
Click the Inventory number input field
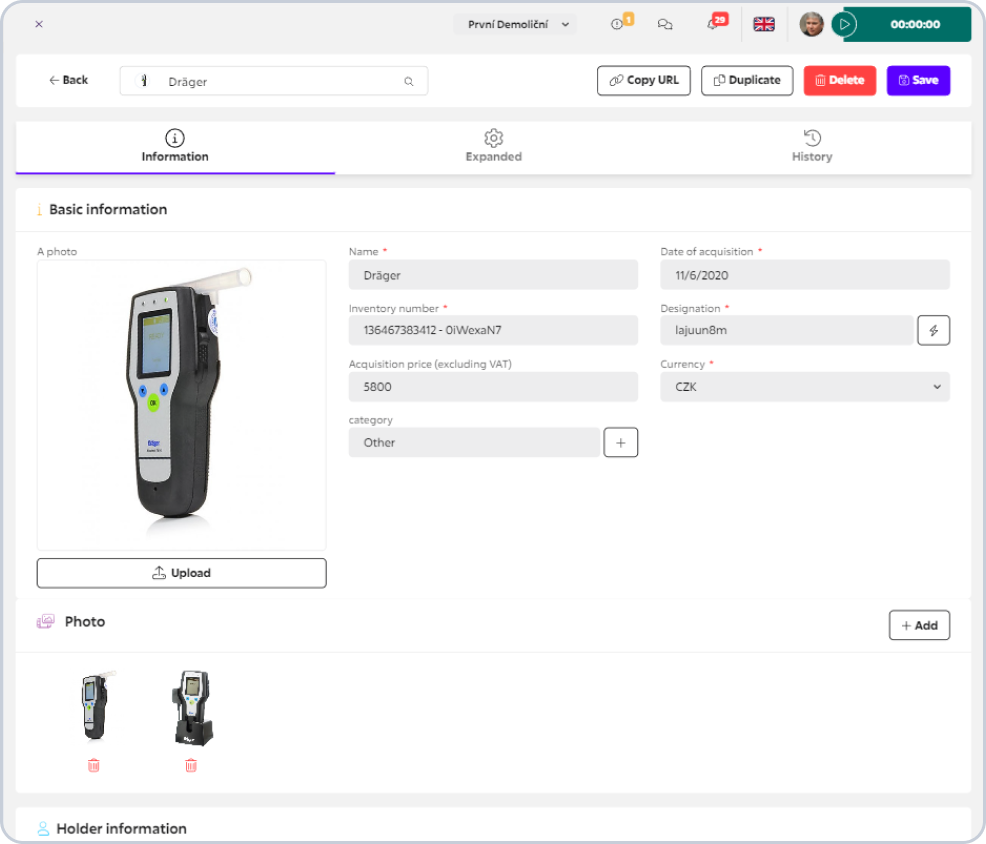(493, 330)
